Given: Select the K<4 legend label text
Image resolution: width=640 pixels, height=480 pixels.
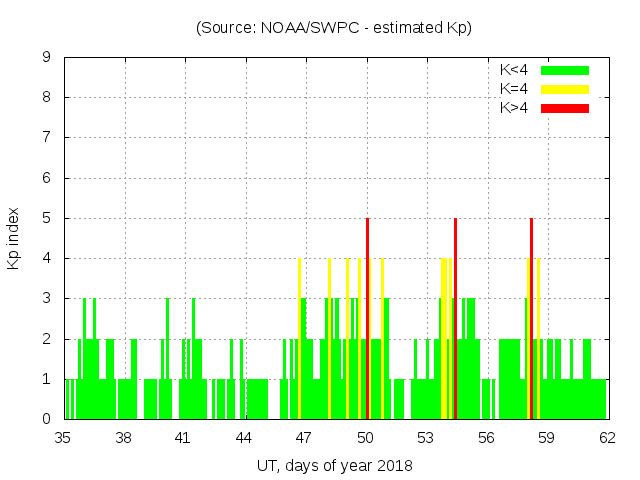Looking at the screenshot, I should point(514,70).
